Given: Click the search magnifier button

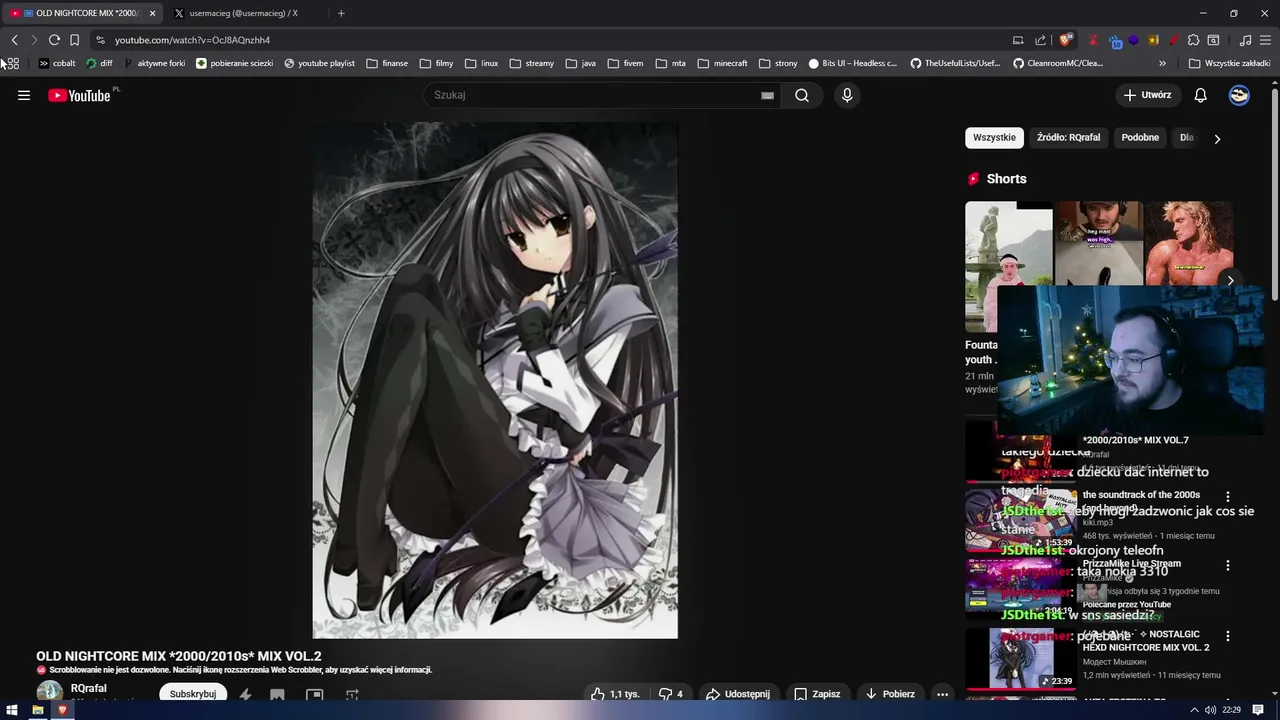Looking at the screenshot, I should 802,95.
